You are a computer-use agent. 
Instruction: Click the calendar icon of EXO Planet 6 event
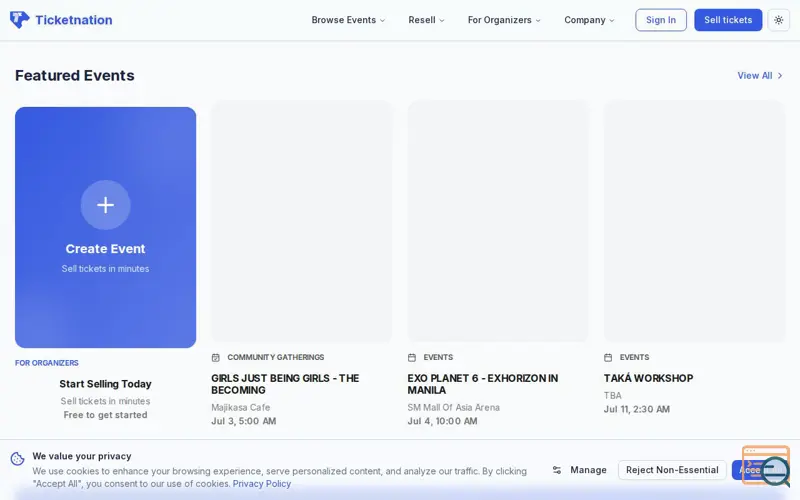tap(412, 358)
